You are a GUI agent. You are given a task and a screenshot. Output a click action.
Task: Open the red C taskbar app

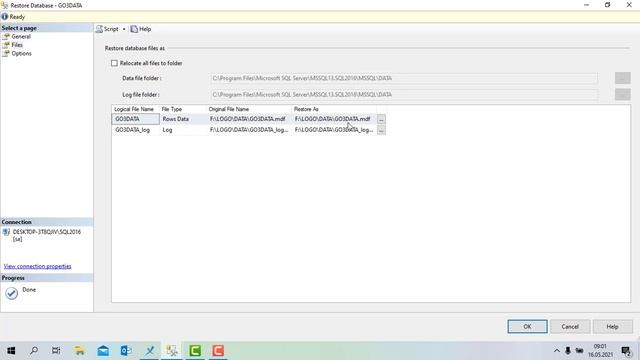(x=218, y=351)
